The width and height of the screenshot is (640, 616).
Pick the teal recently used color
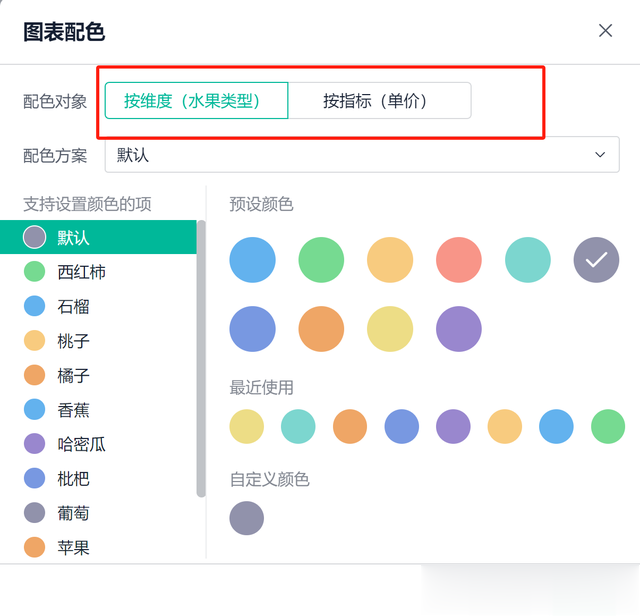pyautogui.click(x=298, y=426)
